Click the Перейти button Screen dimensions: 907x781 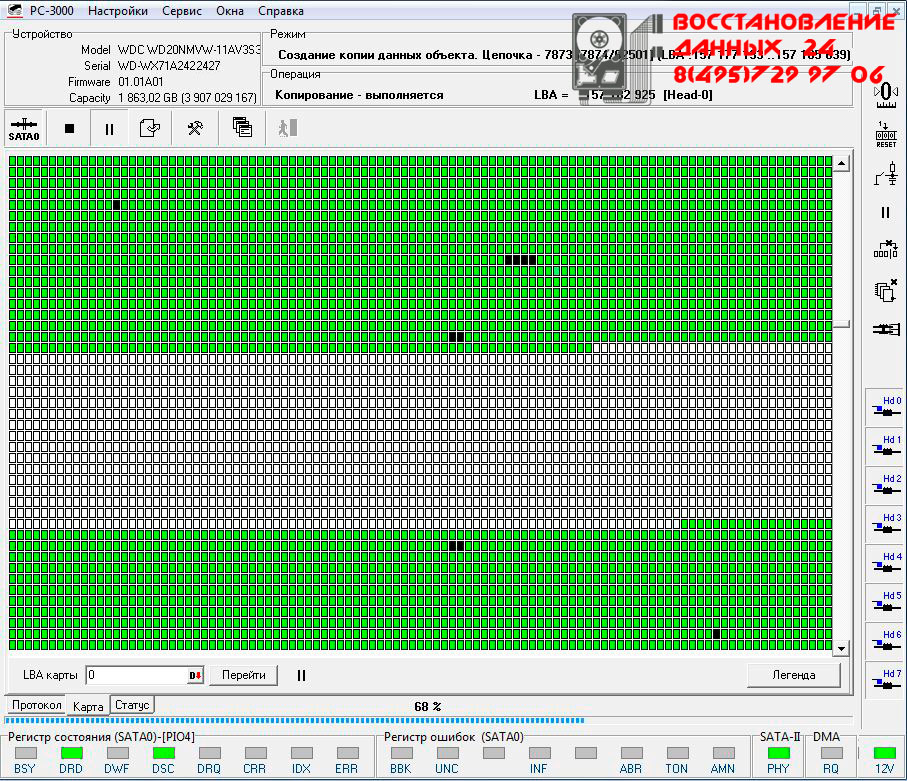[243, 675]
